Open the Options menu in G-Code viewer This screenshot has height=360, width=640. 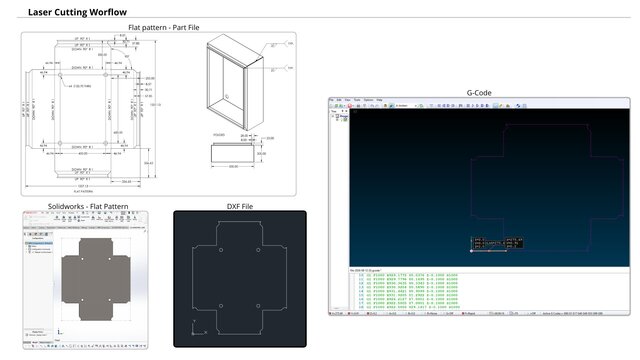[369, 100]
